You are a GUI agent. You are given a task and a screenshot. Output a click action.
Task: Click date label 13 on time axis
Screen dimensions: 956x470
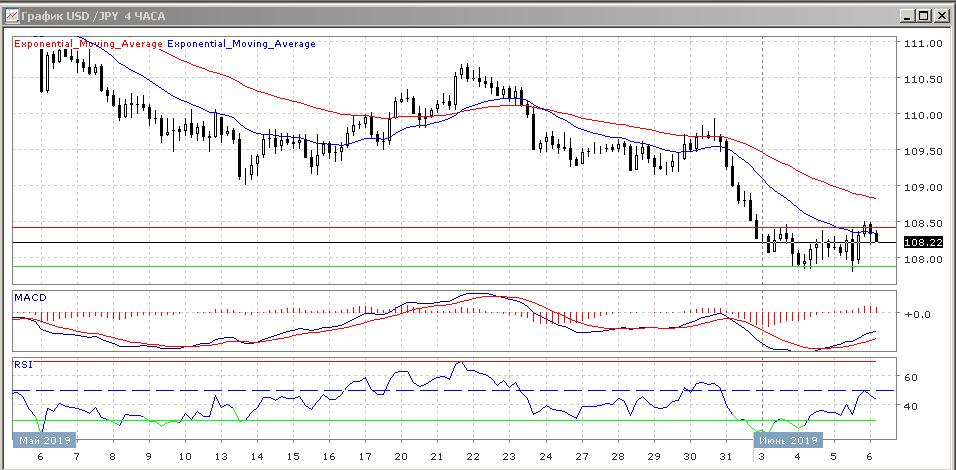click(x=221, y=457)
